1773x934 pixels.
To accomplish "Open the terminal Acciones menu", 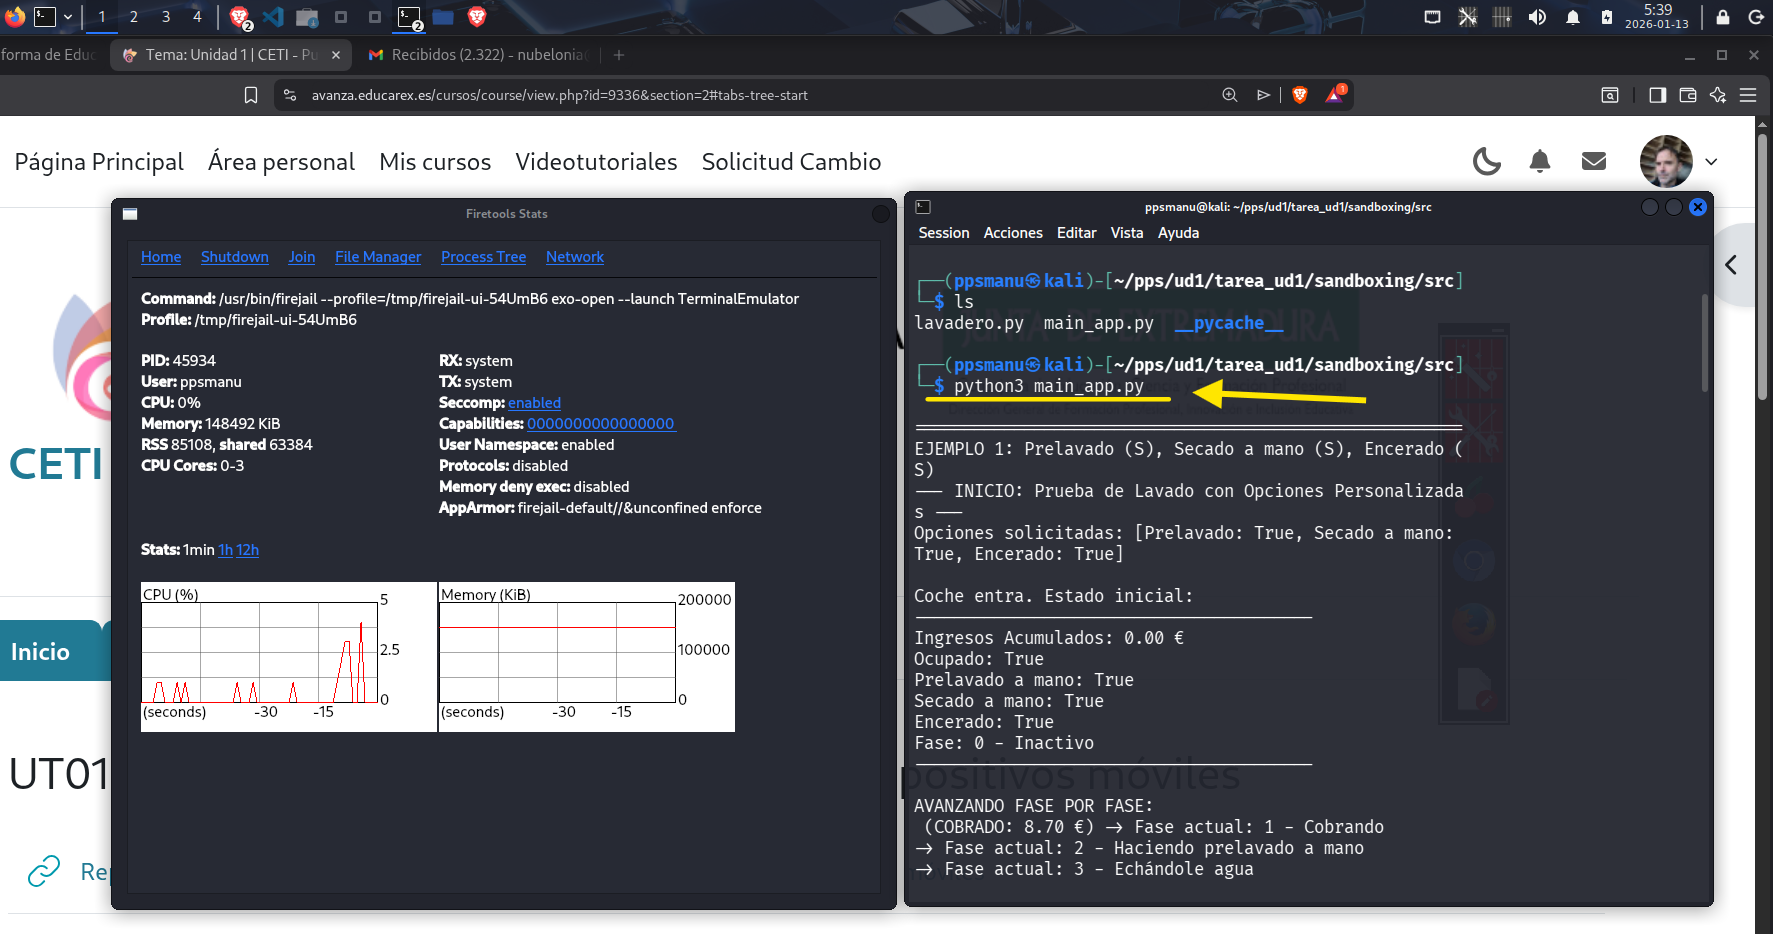I will pyautogui.click(x=1013, y=233).
